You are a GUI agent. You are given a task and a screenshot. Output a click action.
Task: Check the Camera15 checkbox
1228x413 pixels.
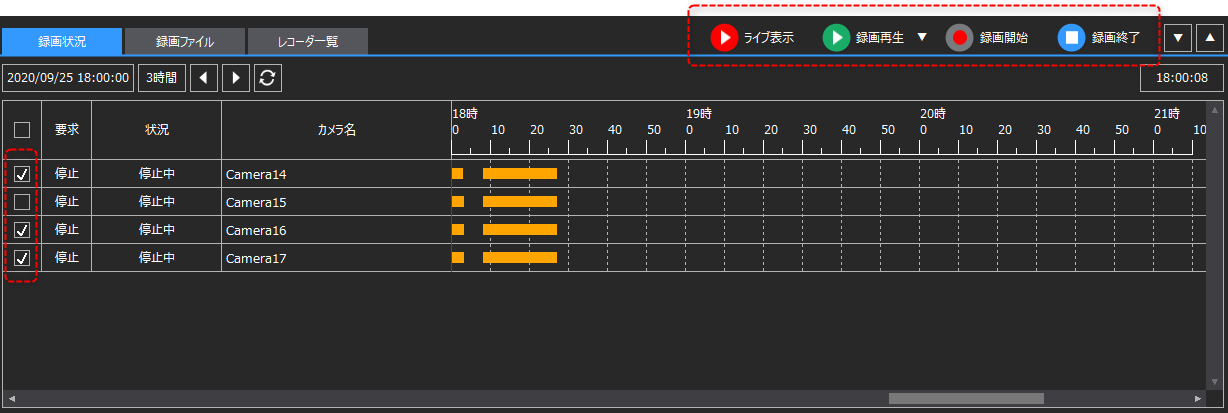pos(22,202)
